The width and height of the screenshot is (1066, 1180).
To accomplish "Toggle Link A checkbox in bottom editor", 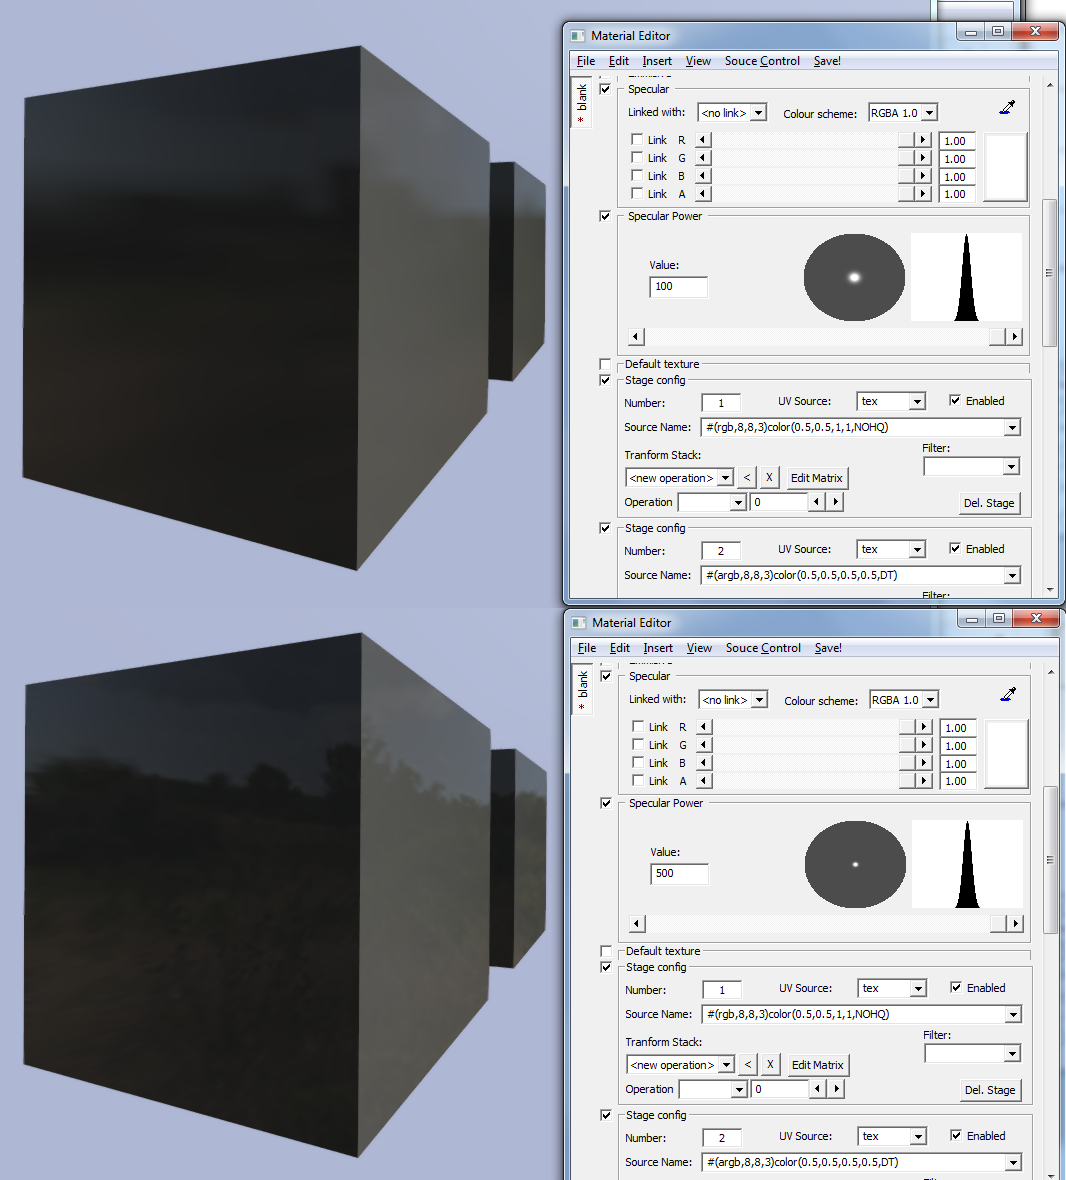I will pos(637,780).
